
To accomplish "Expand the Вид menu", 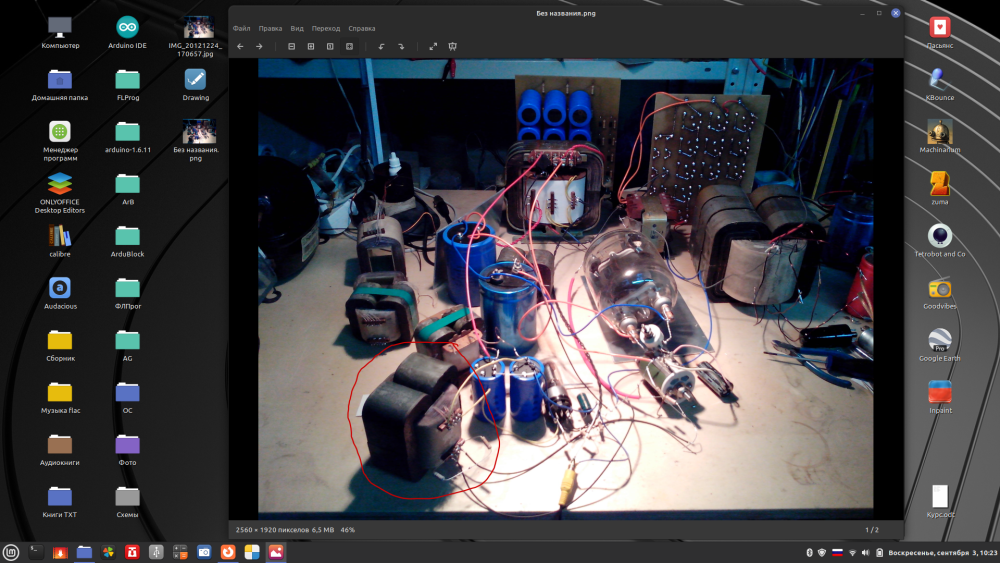I will [296, 28].
